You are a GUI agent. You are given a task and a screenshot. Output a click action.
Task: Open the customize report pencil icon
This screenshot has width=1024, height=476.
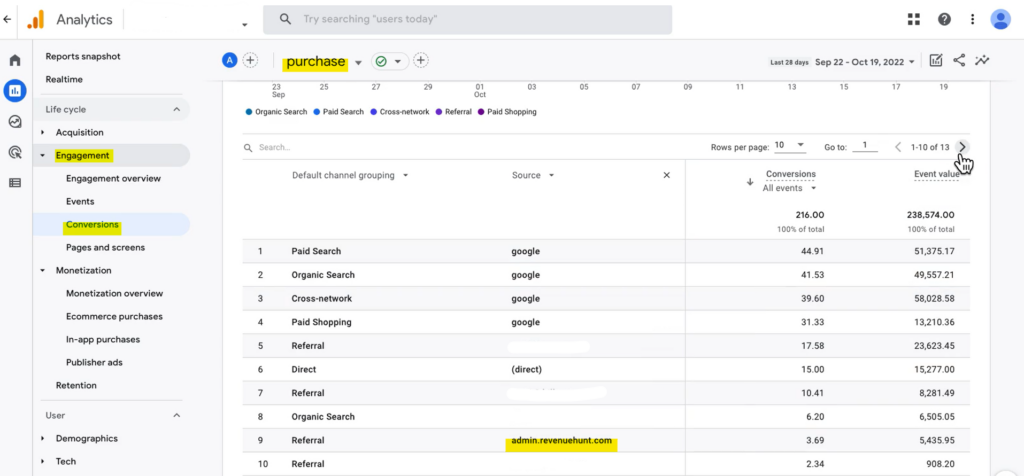tap(936, 61)
